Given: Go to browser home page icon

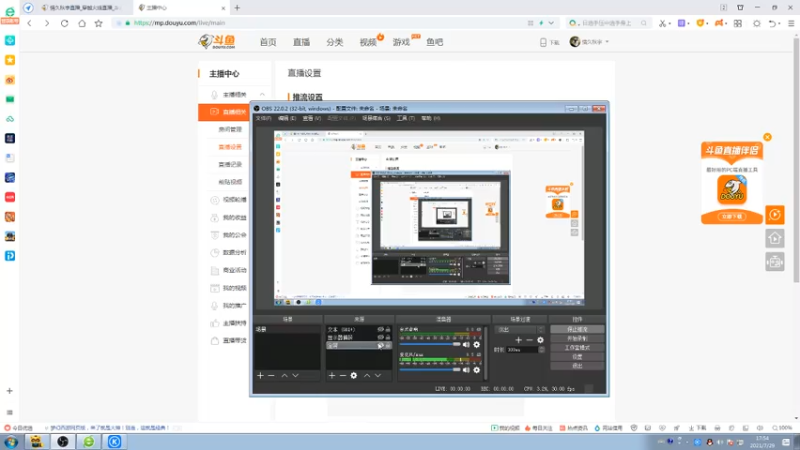Looking at the screenshot, I should coord(82,23).
